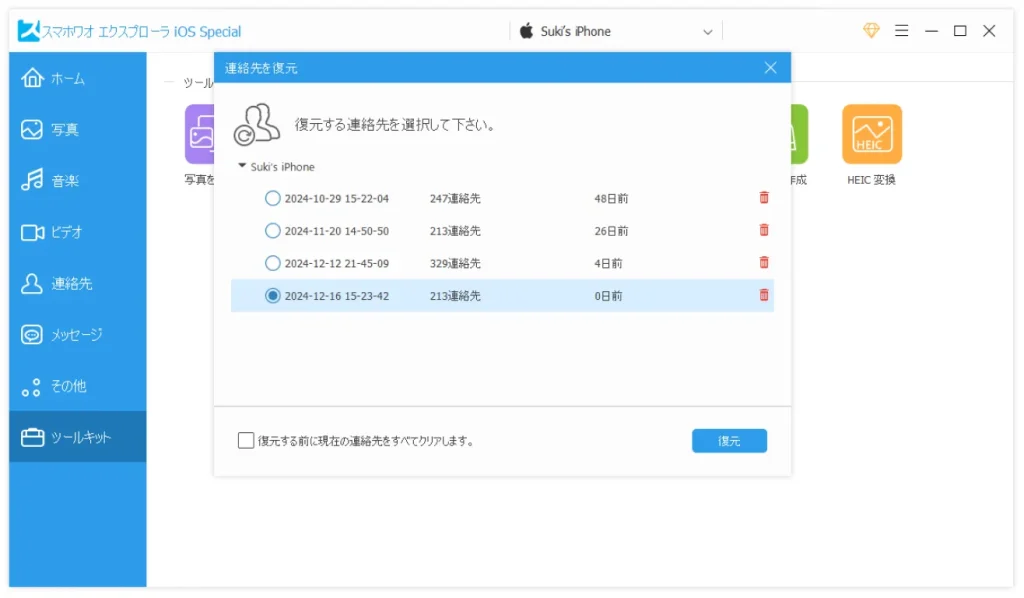
Task: Delete the 2024-10-29 backup via trash icon
Action: click(x=764, y=198)
